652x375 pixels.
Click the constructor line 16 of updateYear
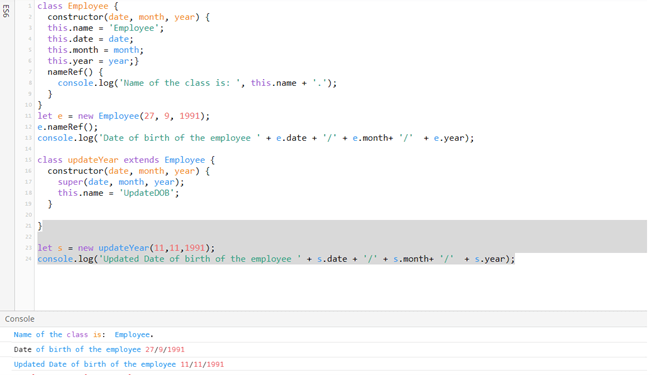[x=128, y=171]
